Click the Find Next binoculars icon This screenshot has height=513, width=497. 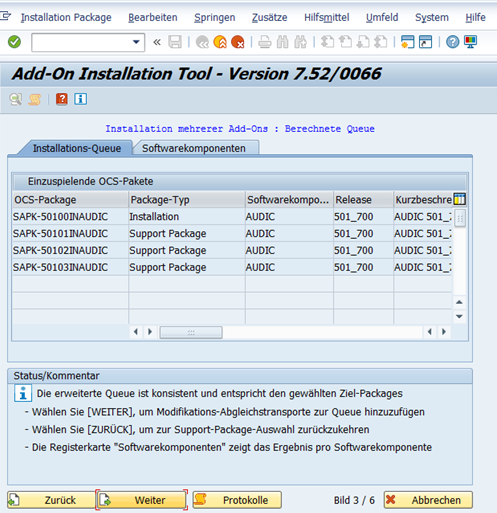pyautogui.click(x=301, y=42)
